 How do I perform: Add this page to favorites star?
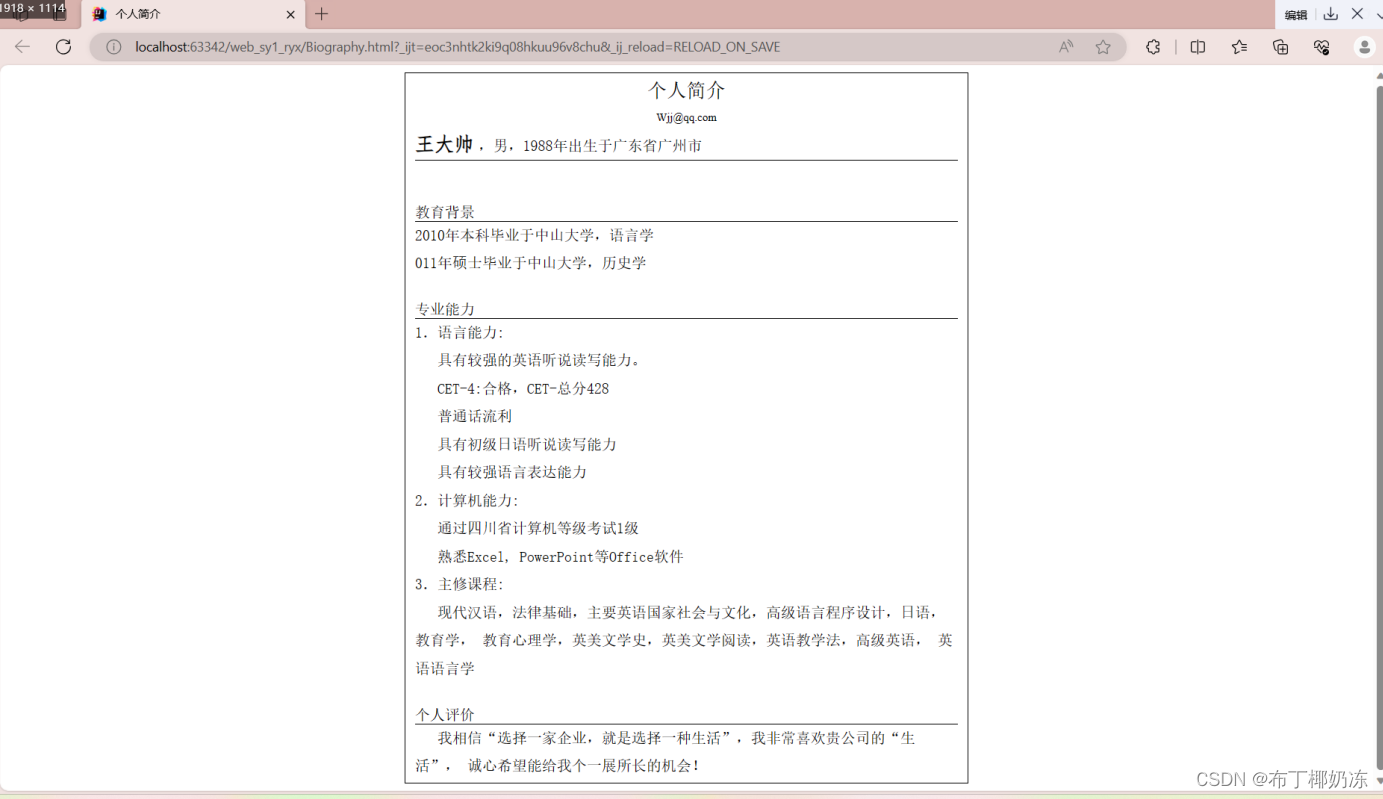coord(1103,47)
